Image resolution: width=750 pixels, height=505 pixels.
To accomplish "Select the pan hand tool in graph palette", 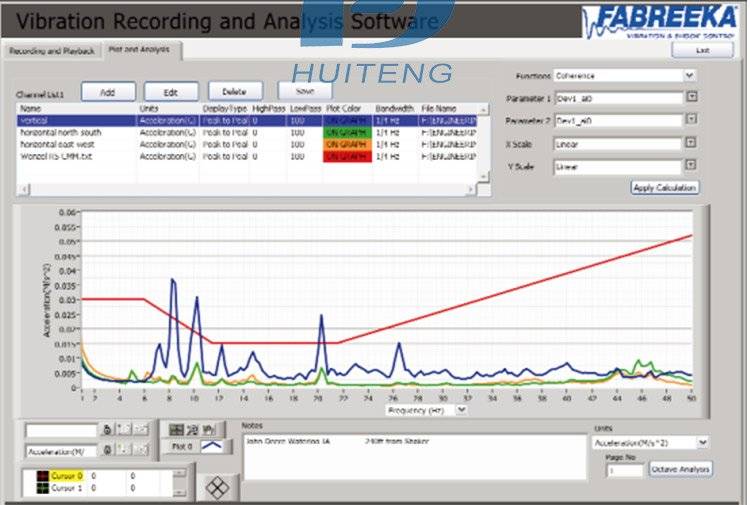I will (210, 429).
